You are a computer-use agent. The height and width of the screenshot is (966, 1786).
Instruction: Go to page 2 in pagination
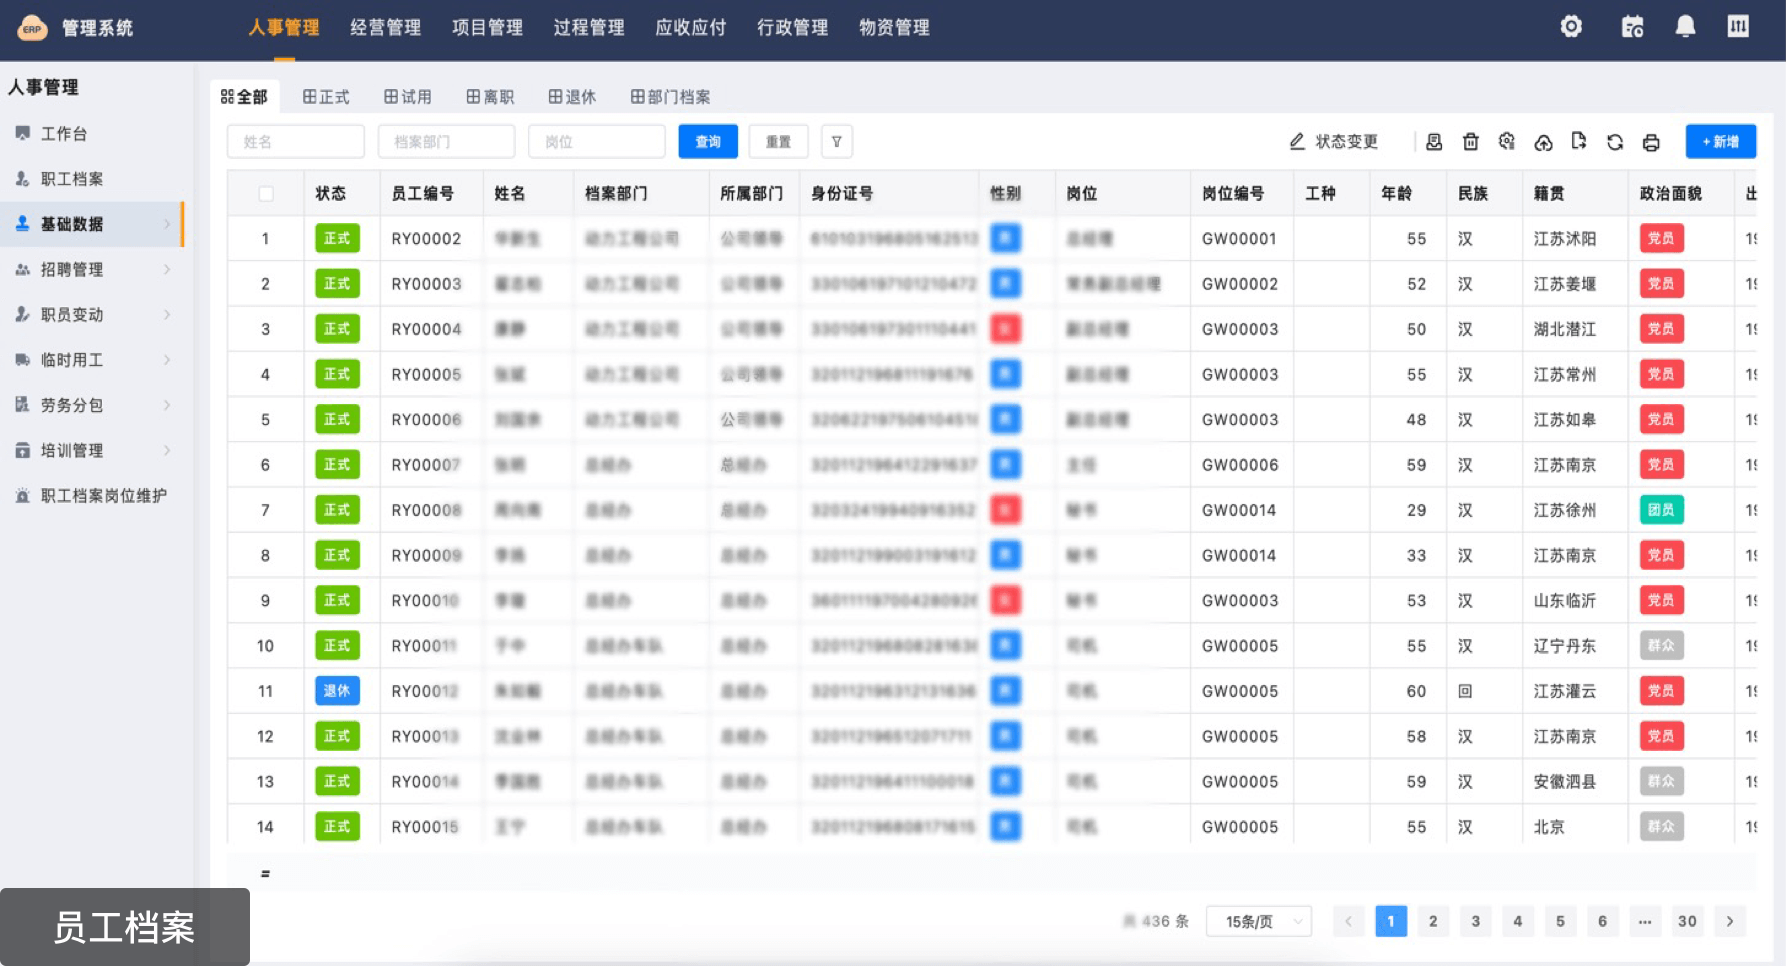tap(1433, 921)
